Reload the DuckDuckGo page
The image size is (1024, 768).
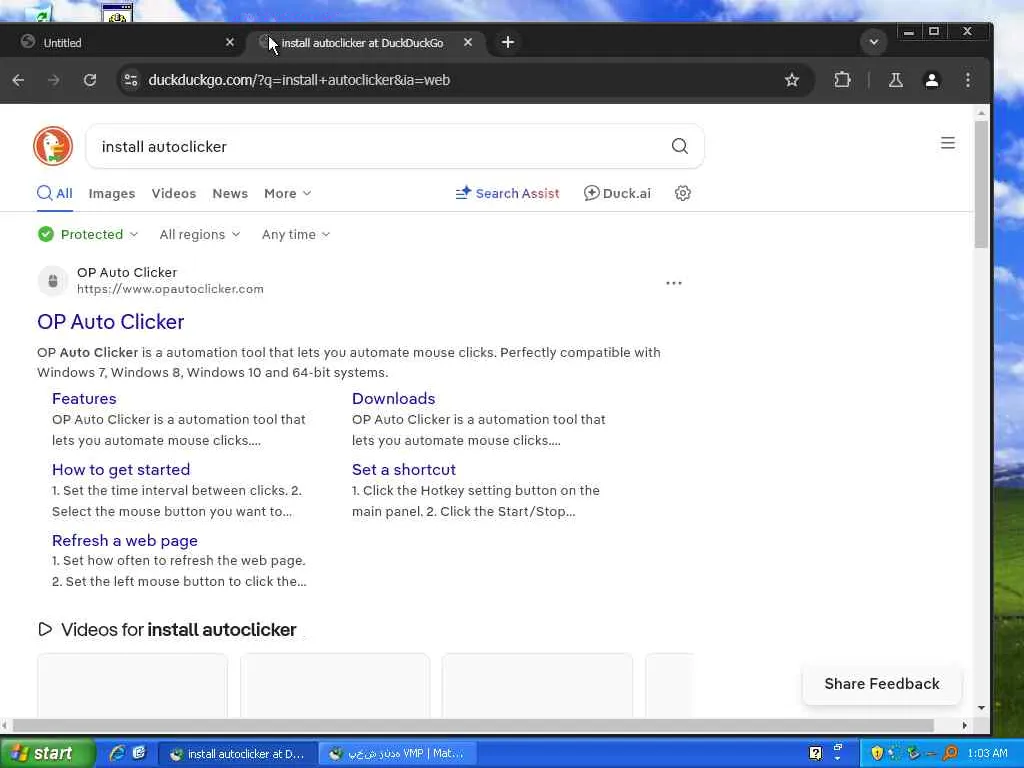click(x=90, y=80)
